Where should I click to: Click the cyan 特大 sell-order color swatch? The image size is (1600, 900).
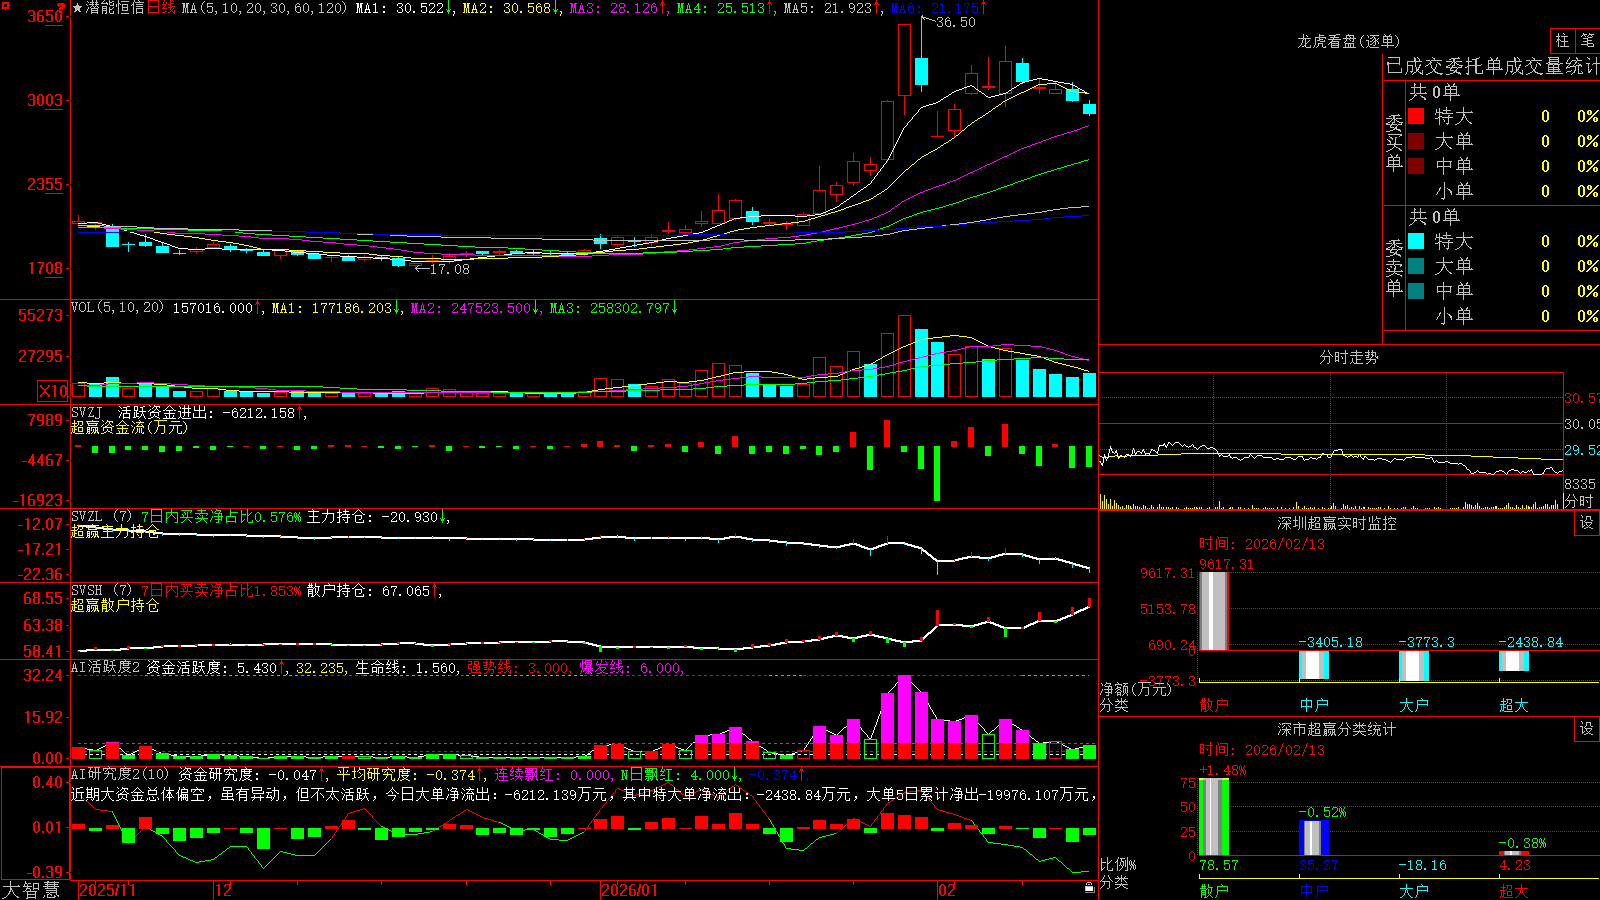[x=1416, y=241]
